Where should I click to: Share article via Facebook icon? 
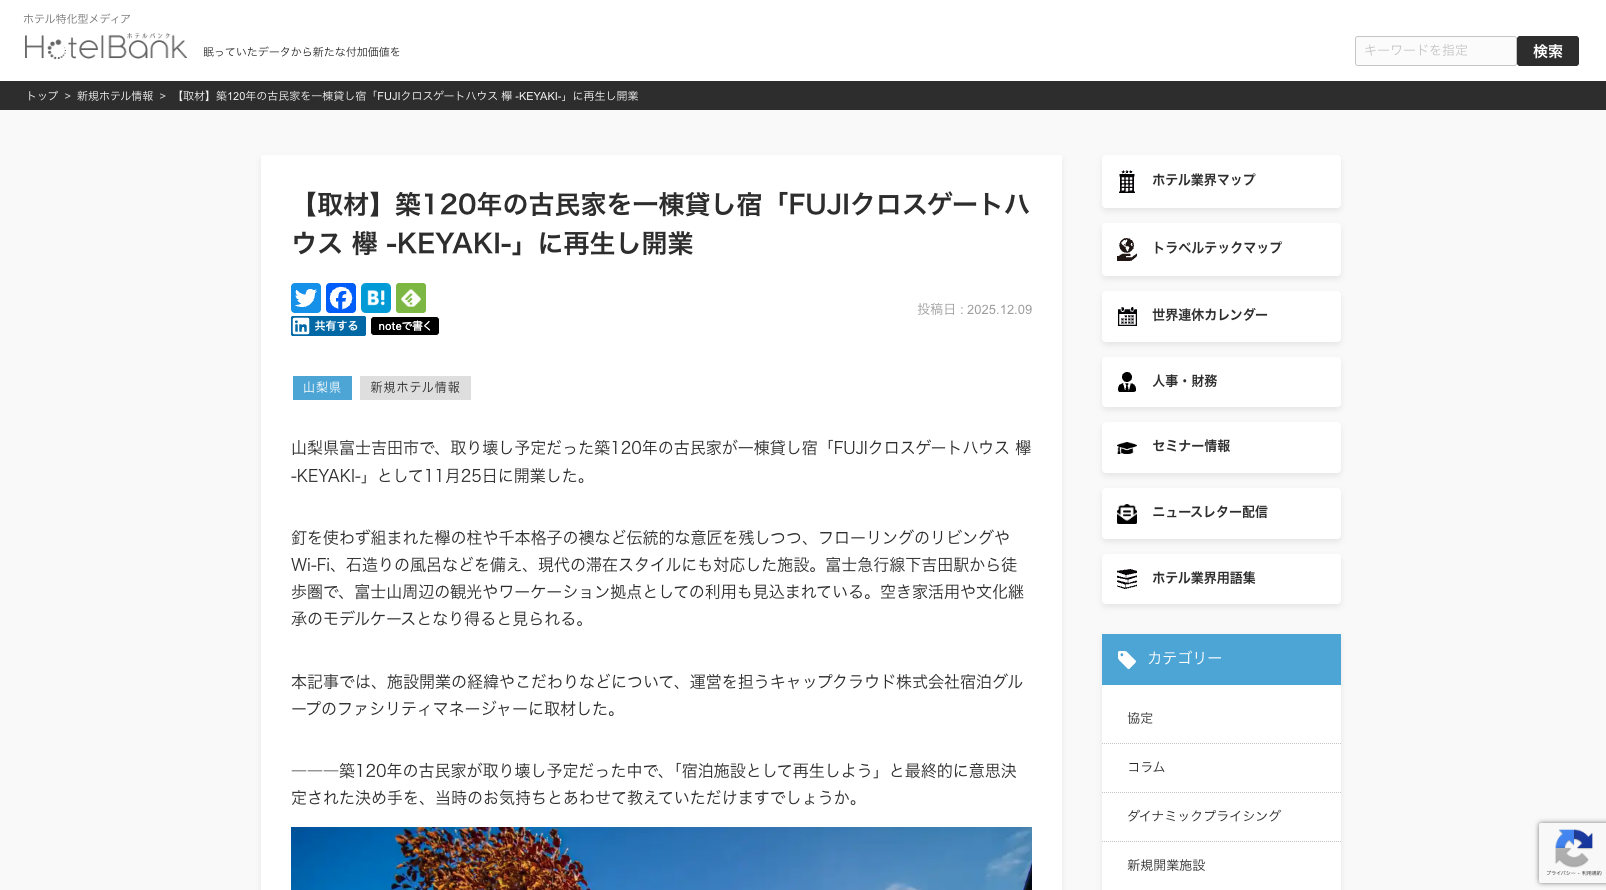[x=341, y=298]
